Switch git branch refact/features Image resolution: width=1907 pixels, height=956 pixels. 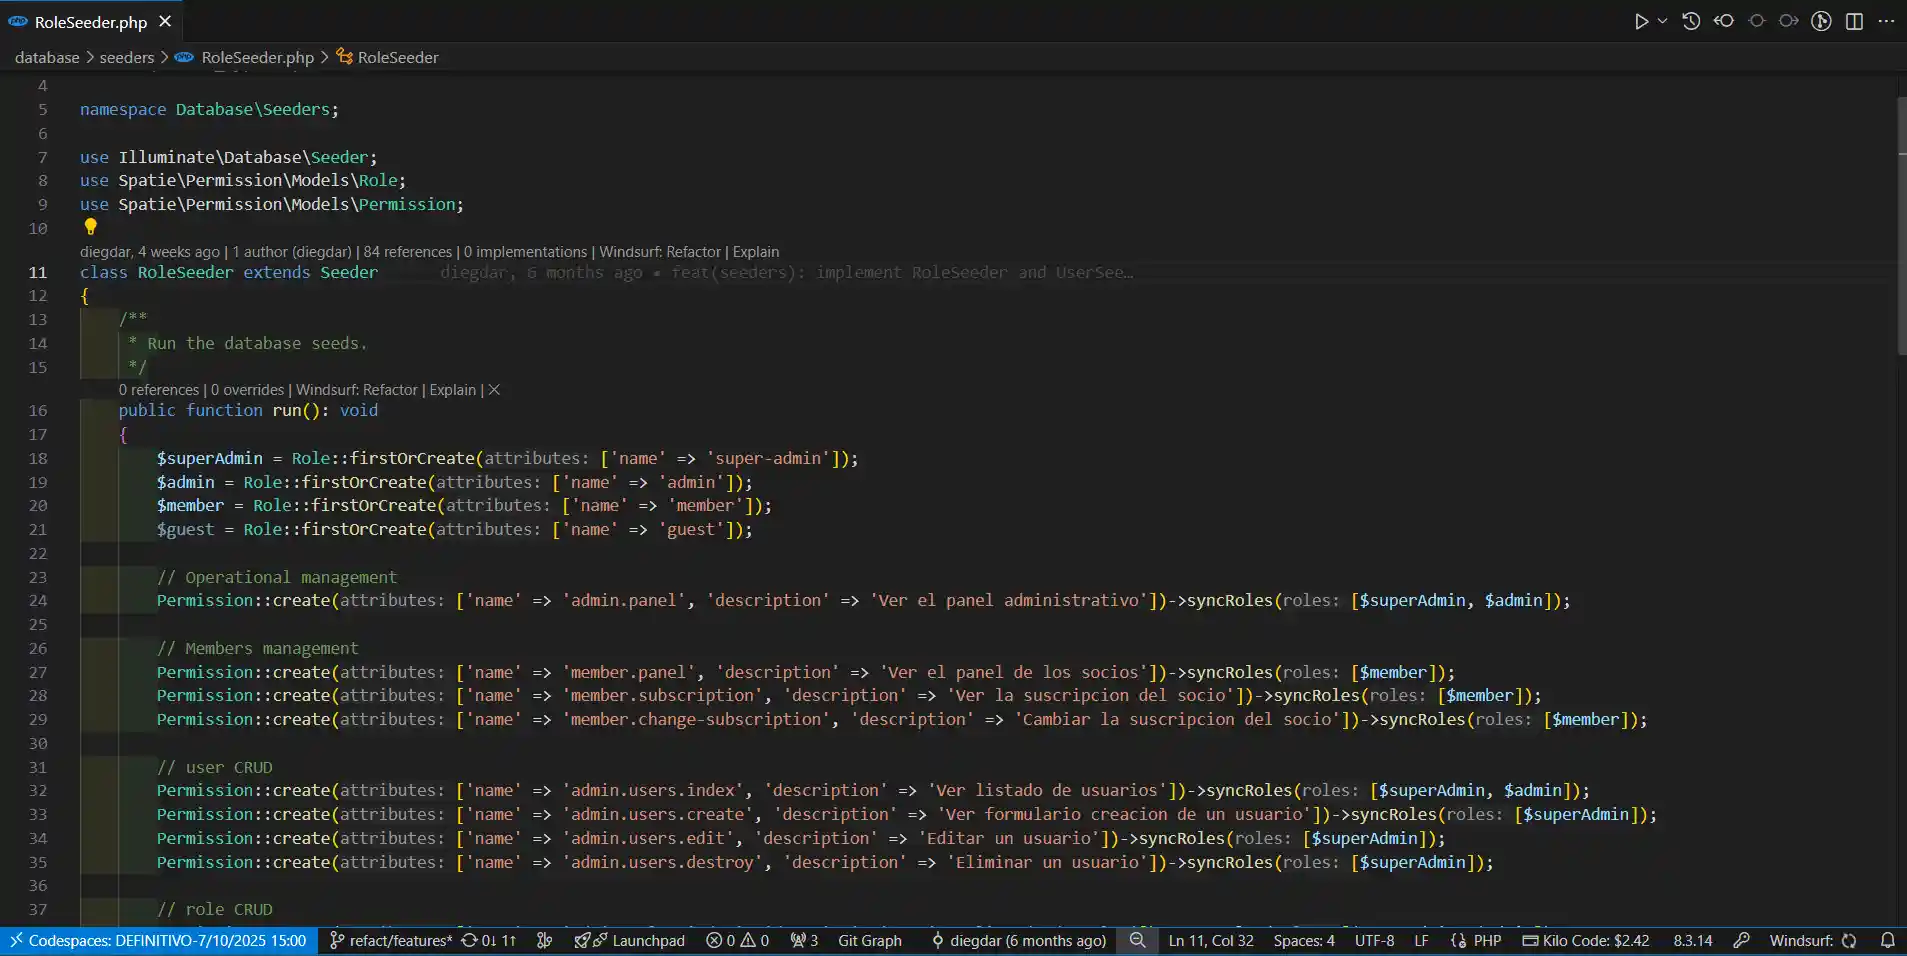tap(391, 940)
